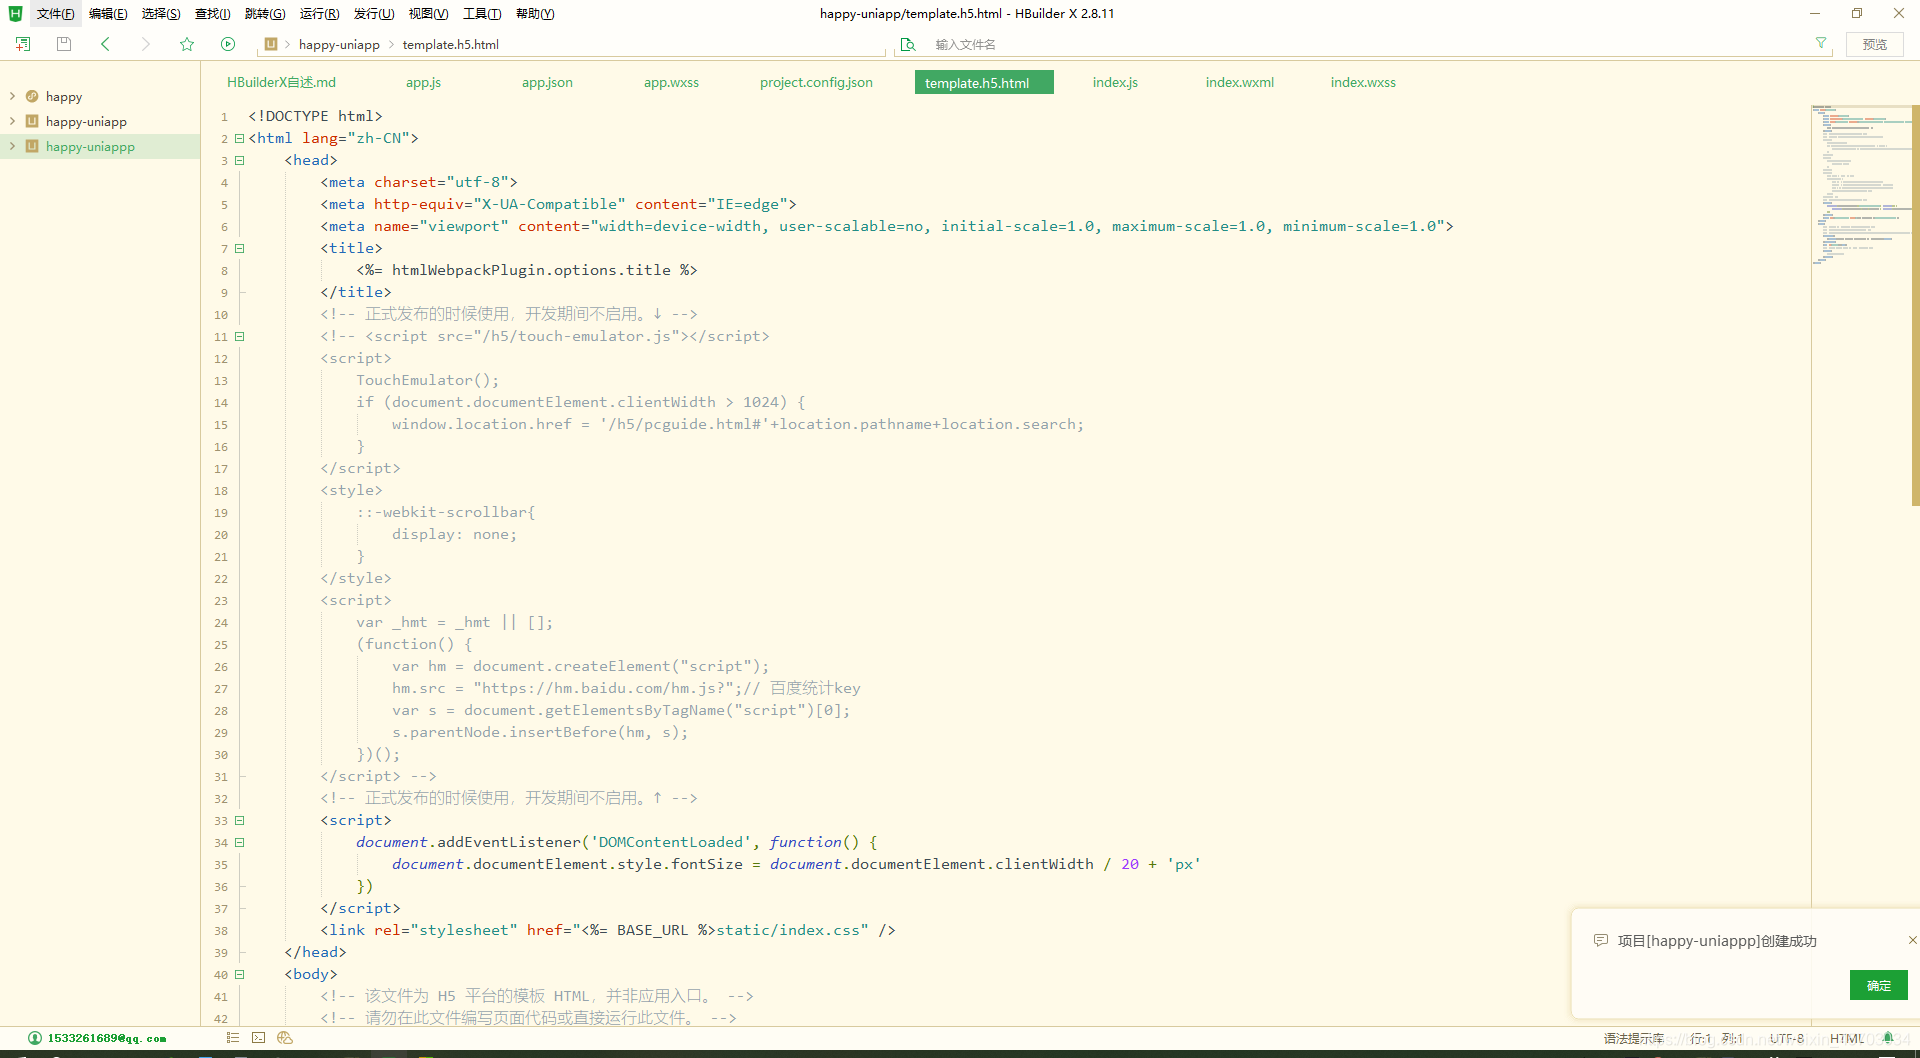Switch to the app.json tab

point(547,82)
